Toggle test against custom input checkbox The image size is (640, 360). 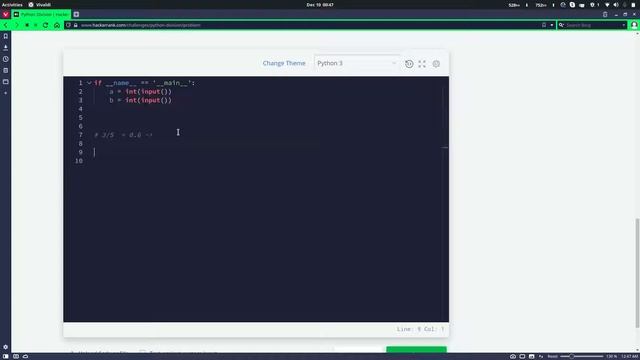[x=142, y=351]
